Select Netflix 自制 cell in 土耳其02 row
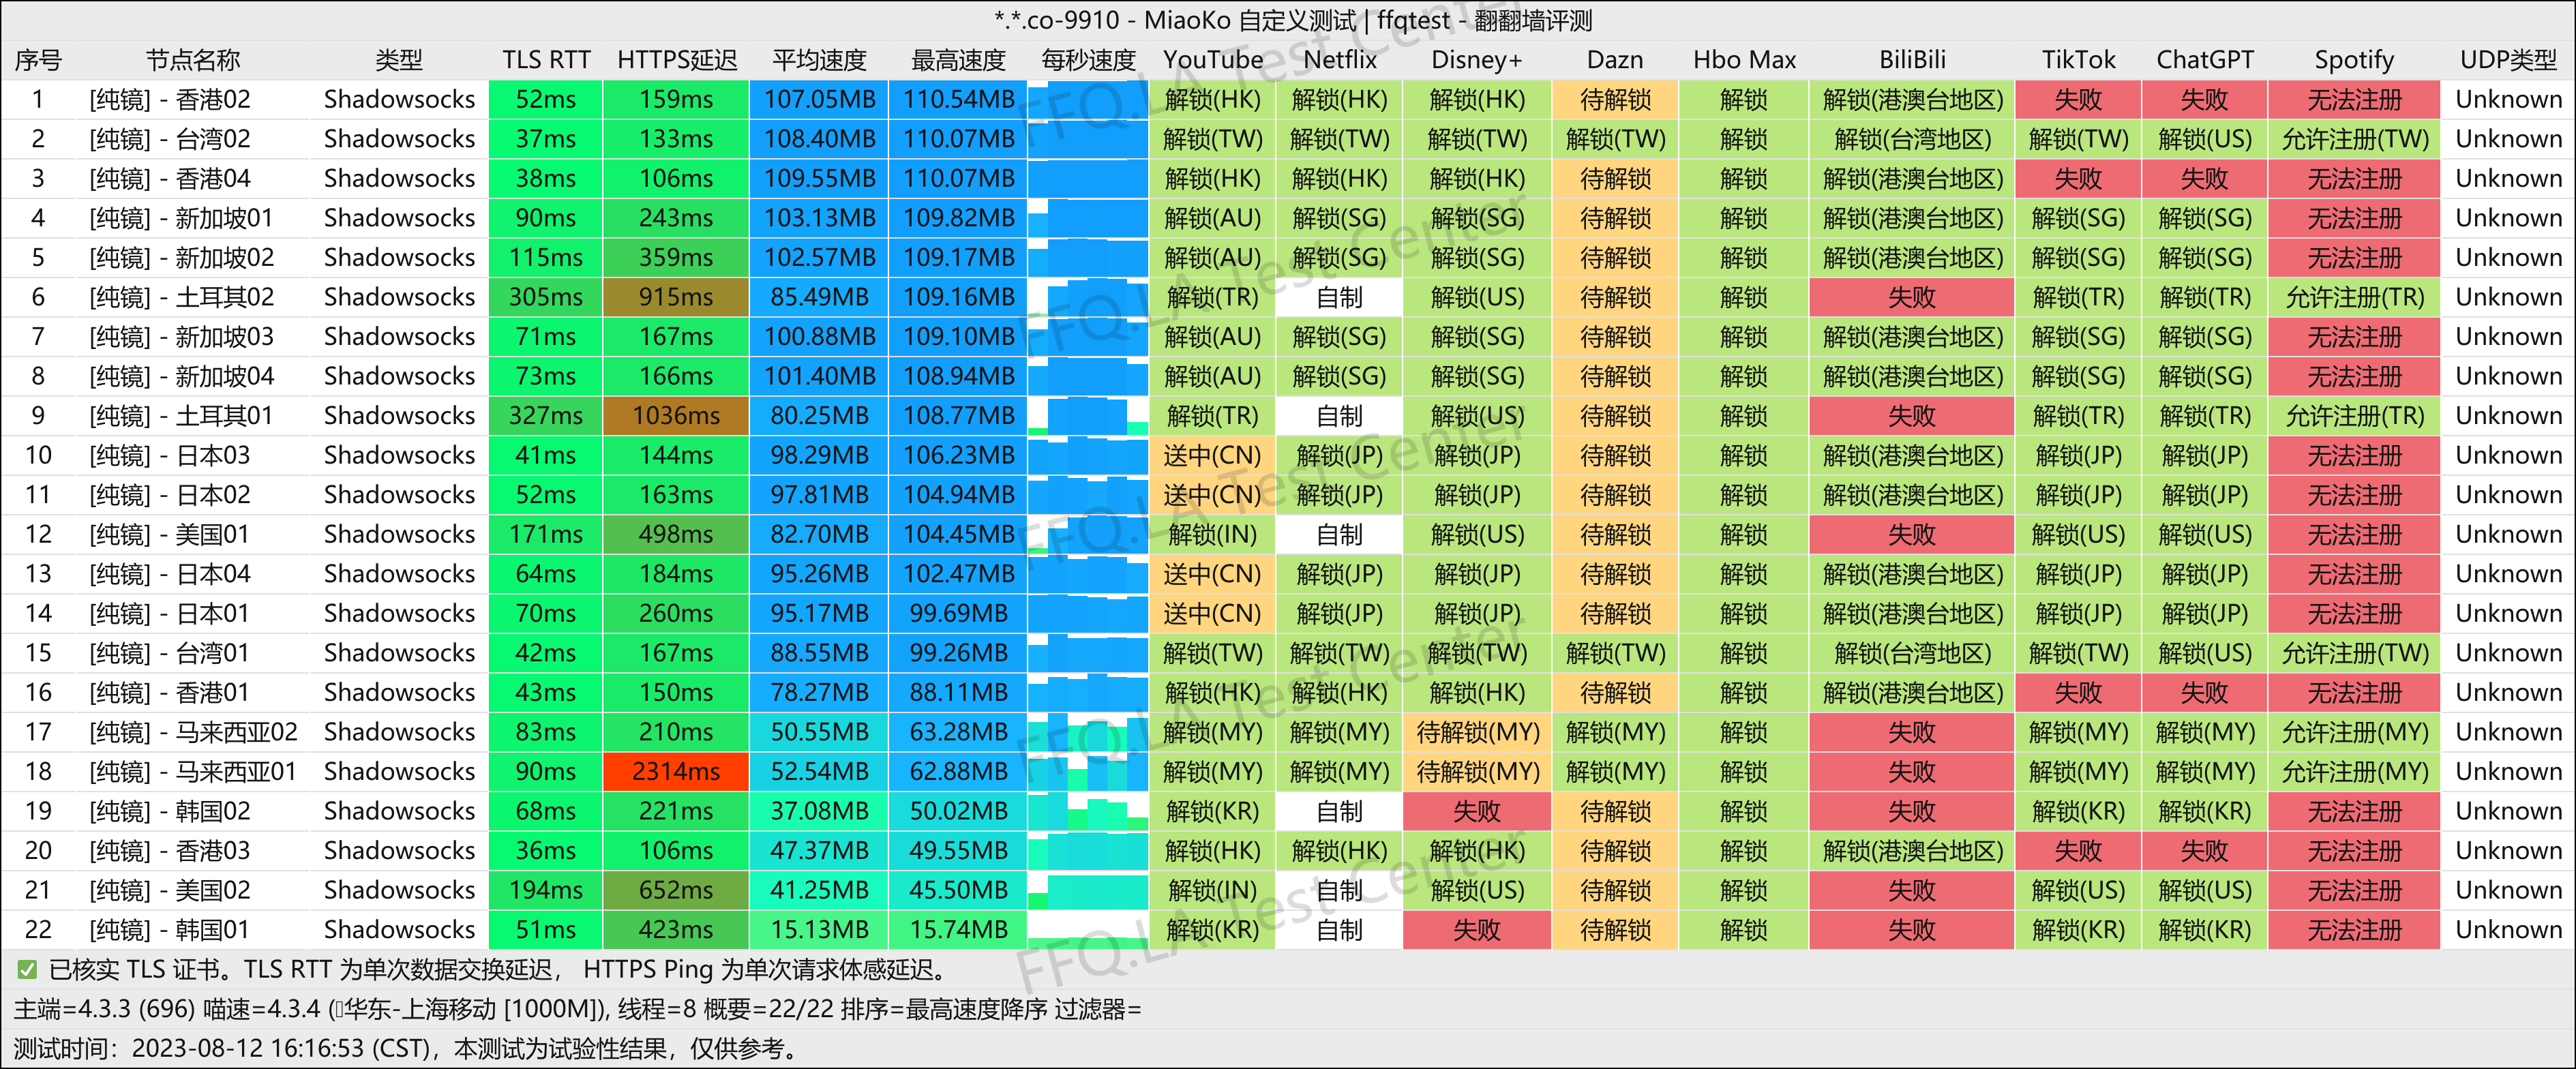 tap(1340, 297)
